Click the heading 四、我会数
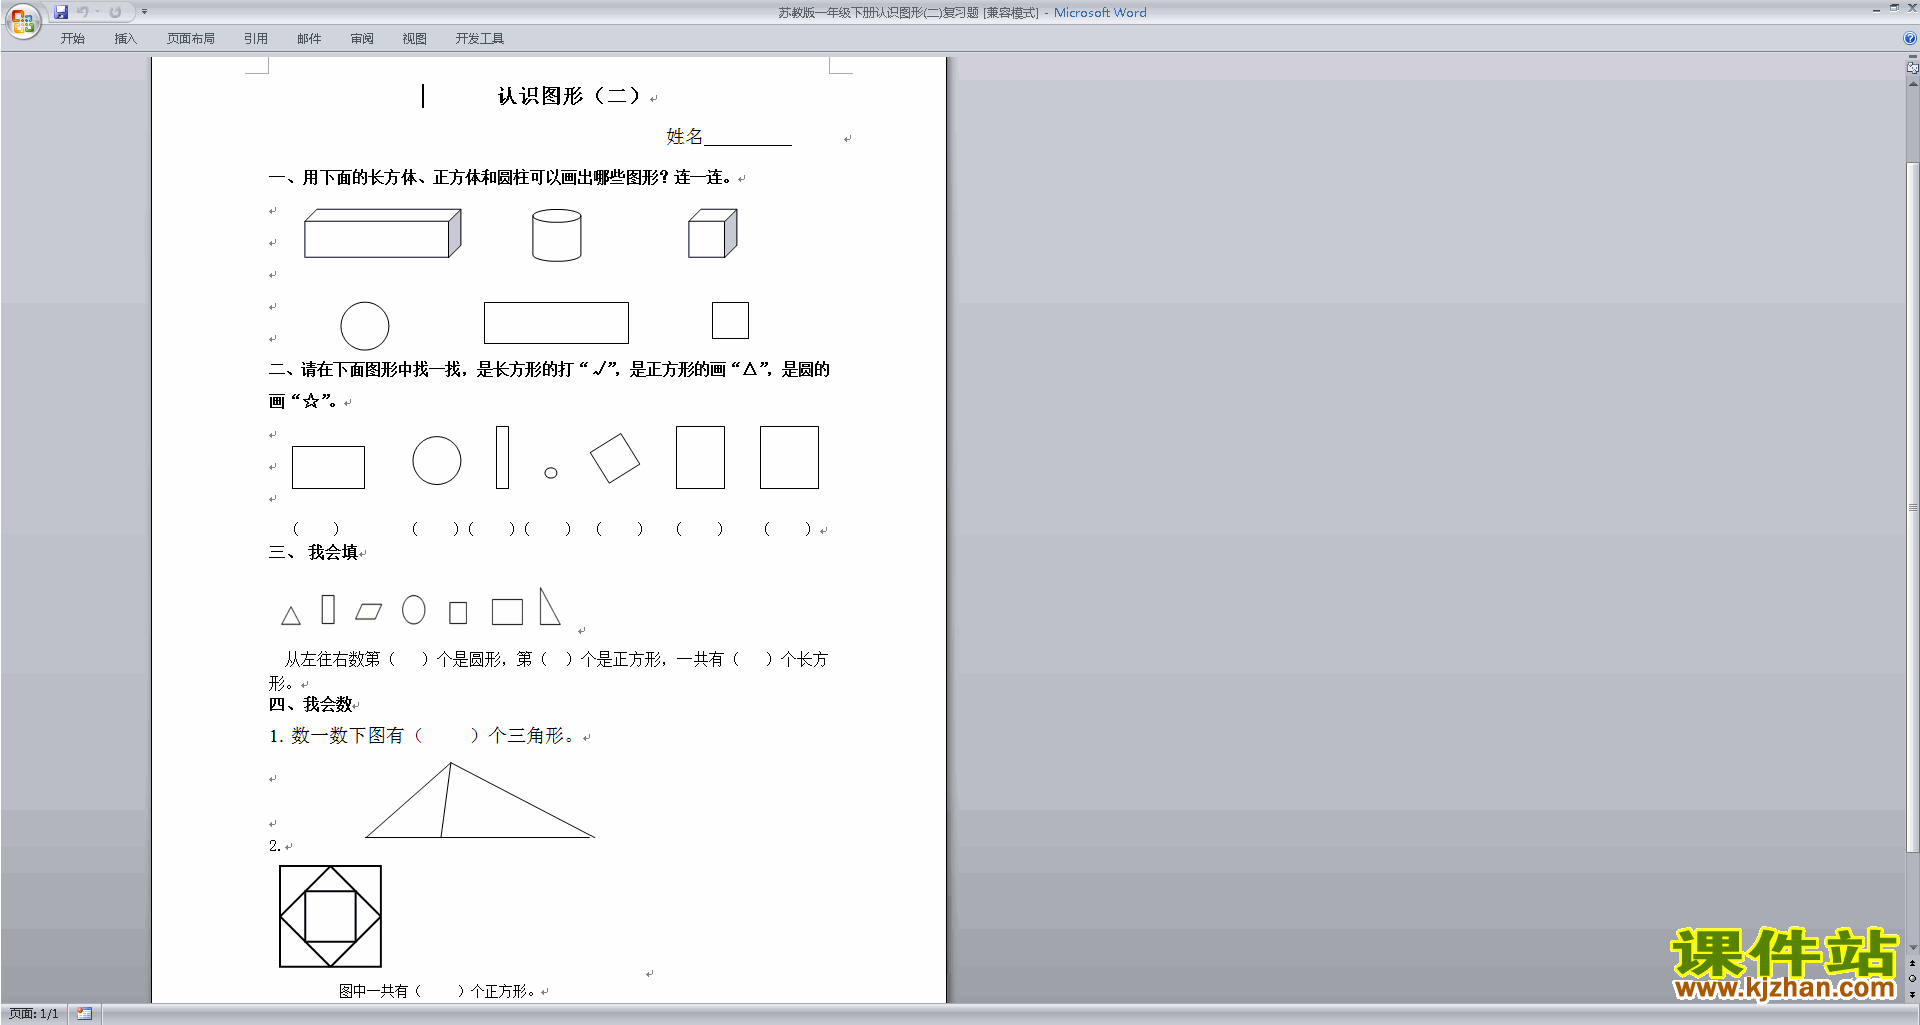Image resolution: width=1920 pixels, height=1025 pixels. 311,704
